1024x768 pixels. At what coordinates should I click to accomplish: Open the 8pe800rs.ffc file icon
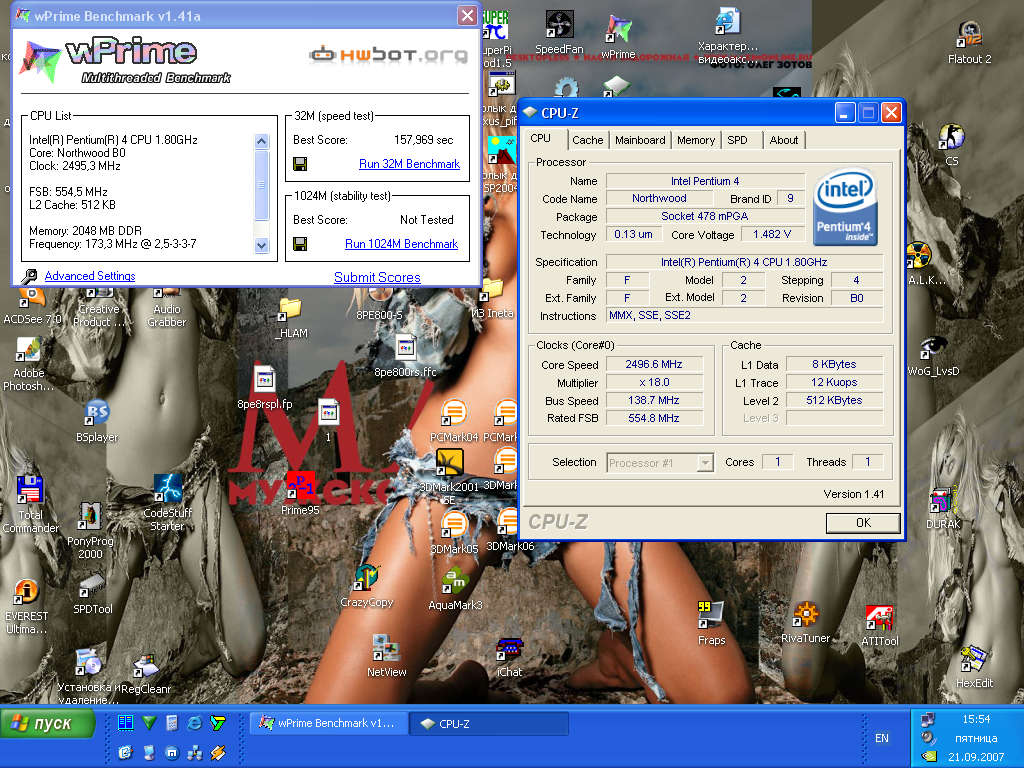point(405,356)
